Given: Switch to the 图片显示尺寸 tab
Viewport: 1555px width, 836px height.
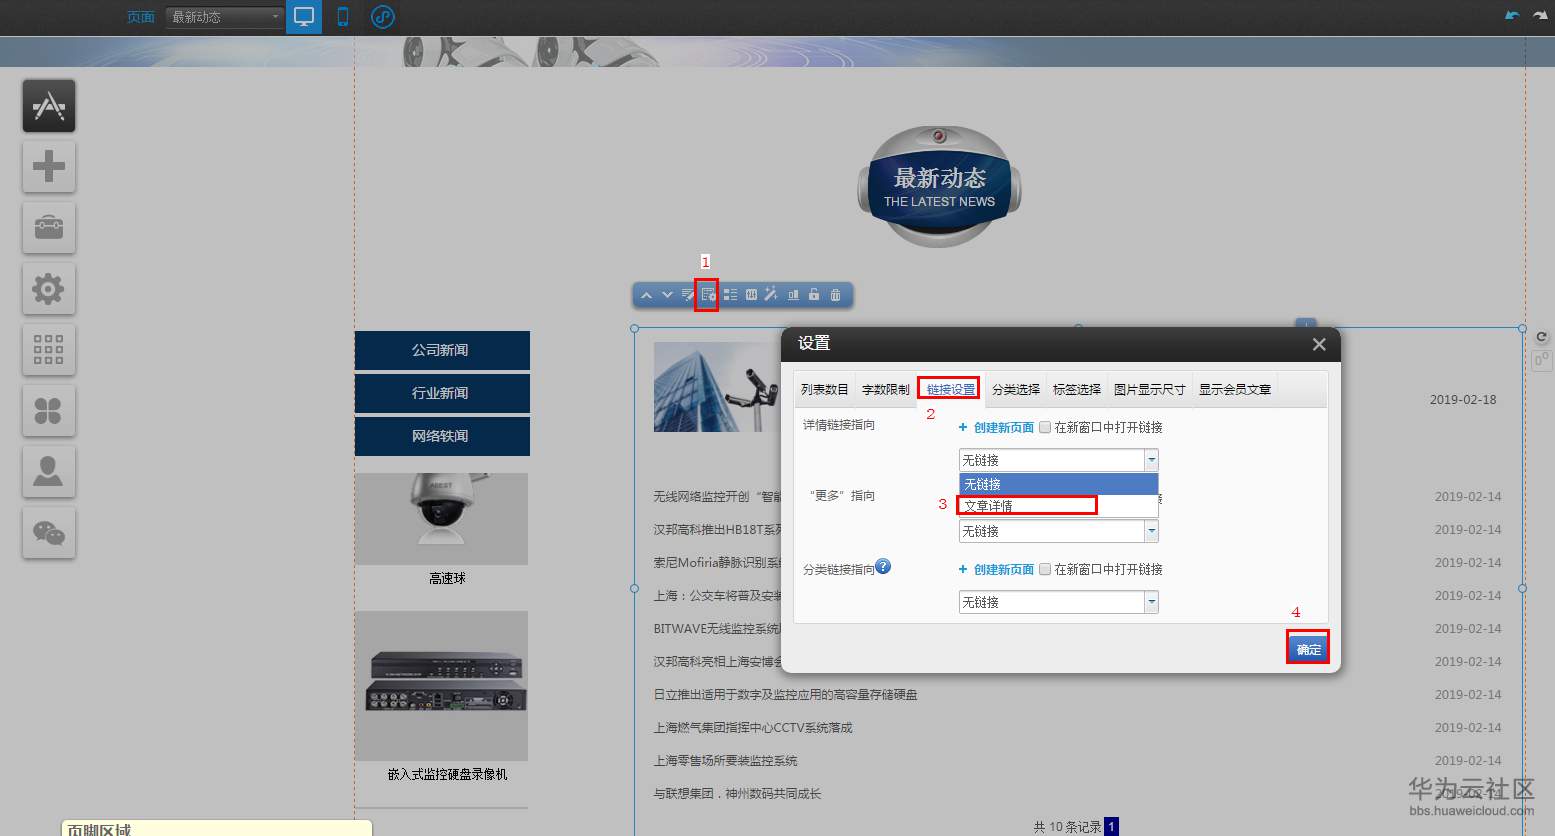Looking at the screenshot, I should coord(1150,388).
